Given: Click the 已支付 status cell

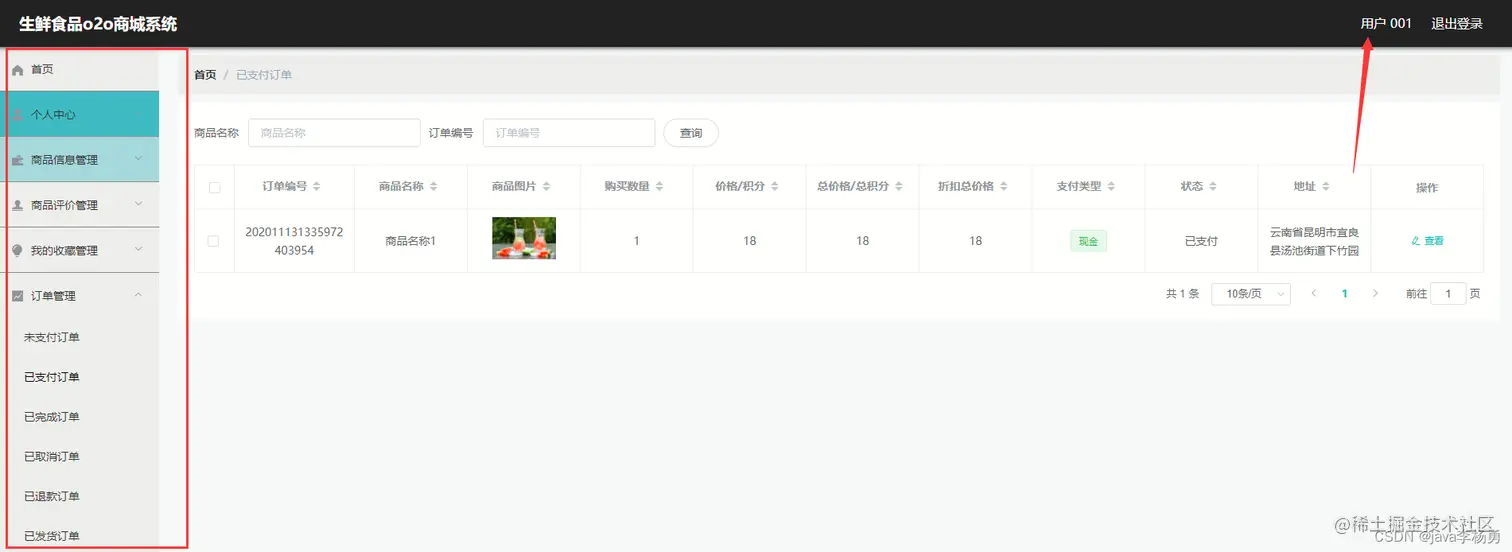Looking at the screenshot, I should coord(1201,241).
